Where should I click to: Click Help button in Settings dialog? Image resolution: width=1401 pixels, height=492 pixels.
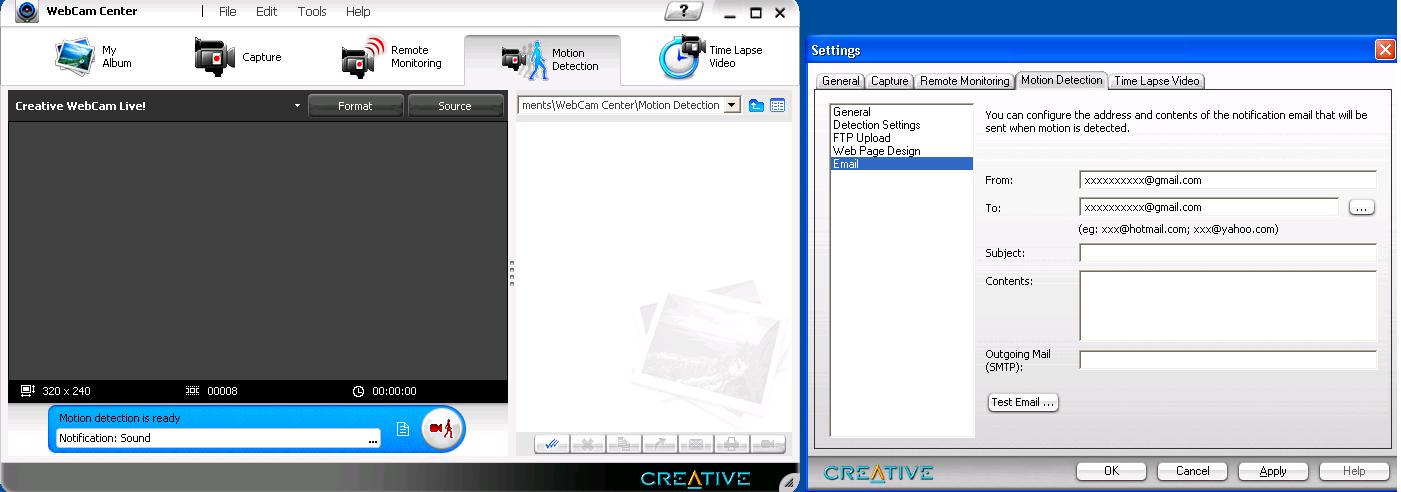point(1355,471)
